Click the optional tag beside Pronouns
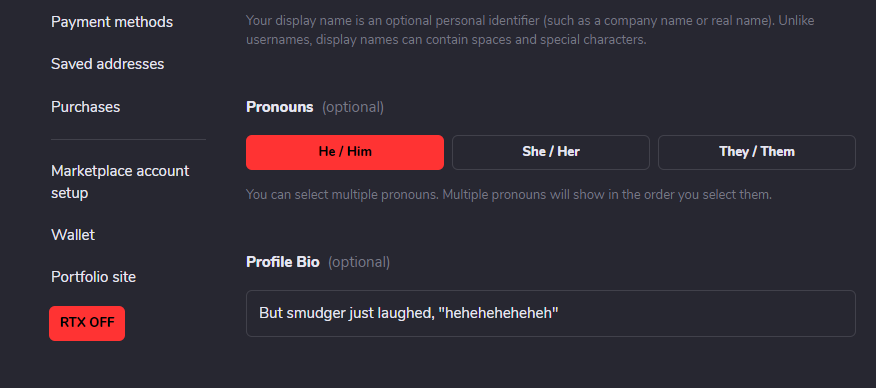Image resolution: width=876 pixels, height=388 pixels. pos(353,107)
